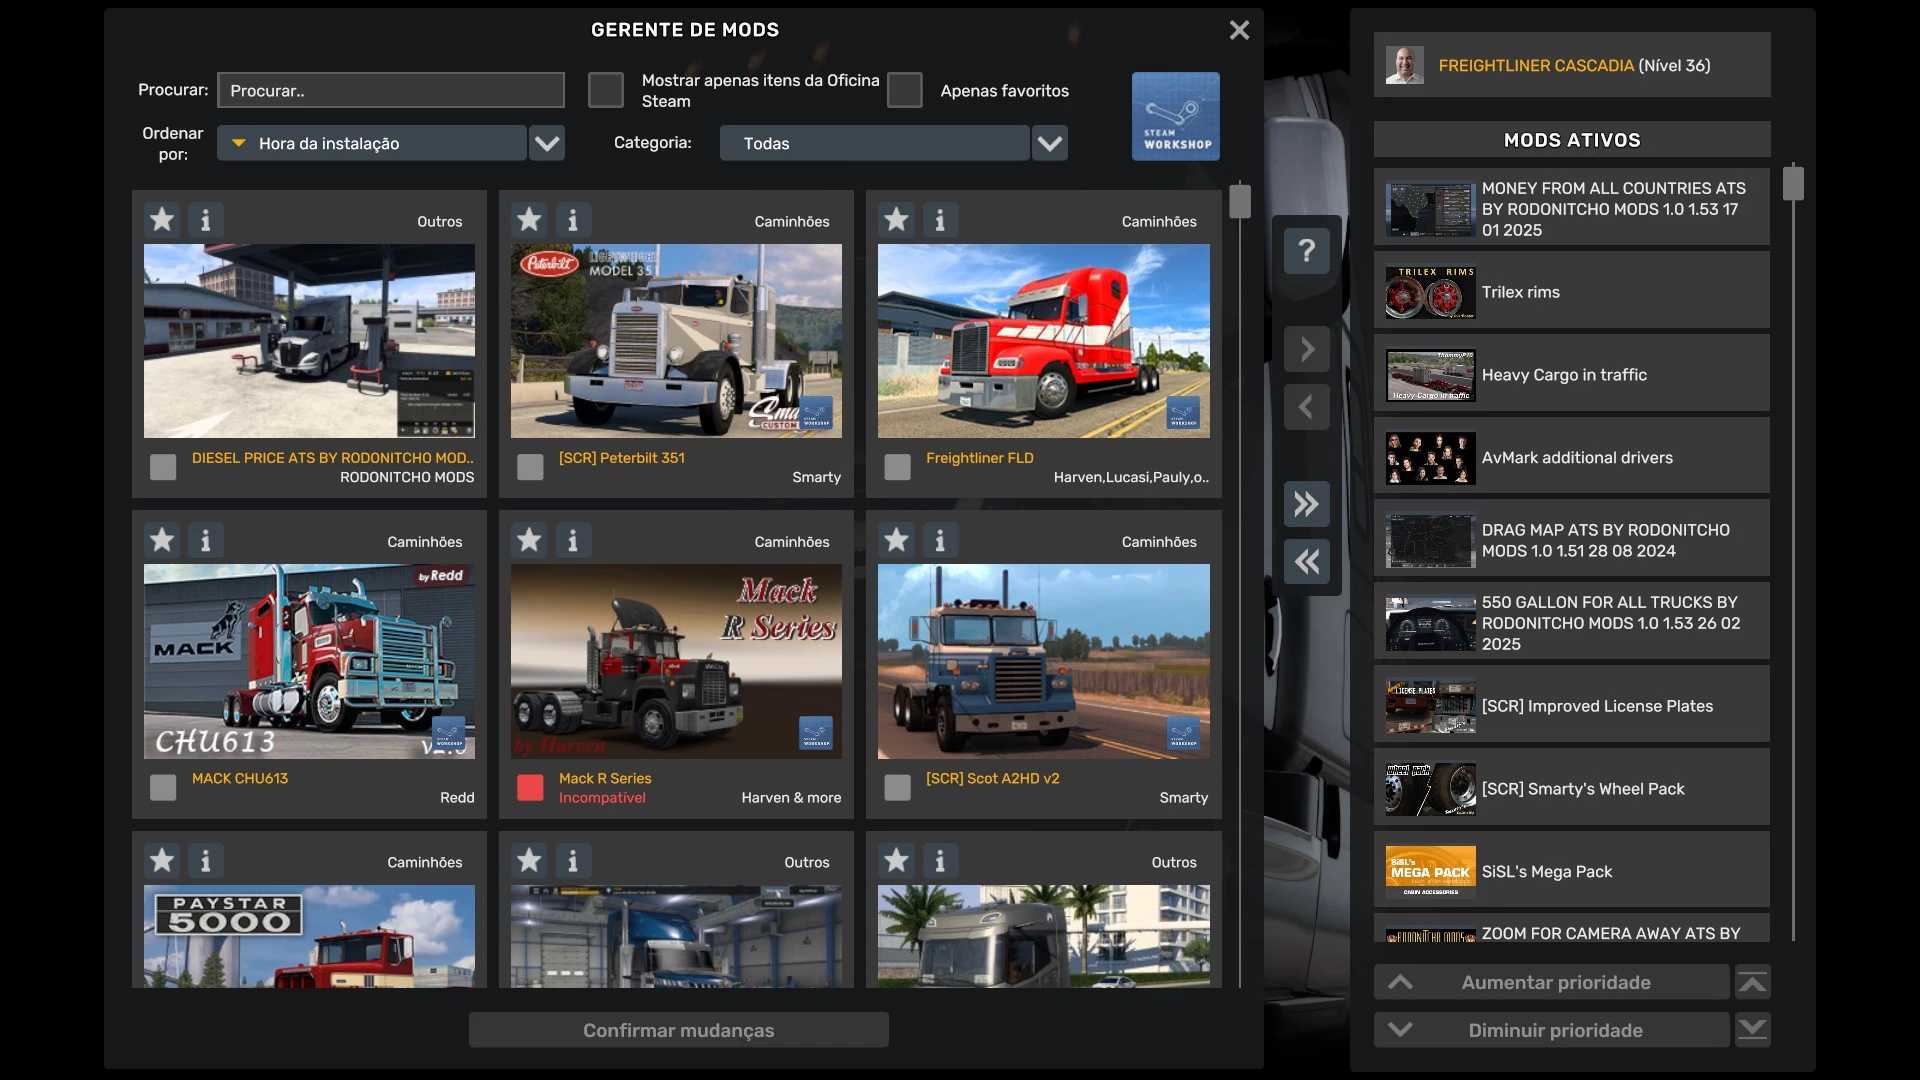Open the Categoria dropdown arrow
This screenshot has width=1920, height=1080.
(1049, 143)
